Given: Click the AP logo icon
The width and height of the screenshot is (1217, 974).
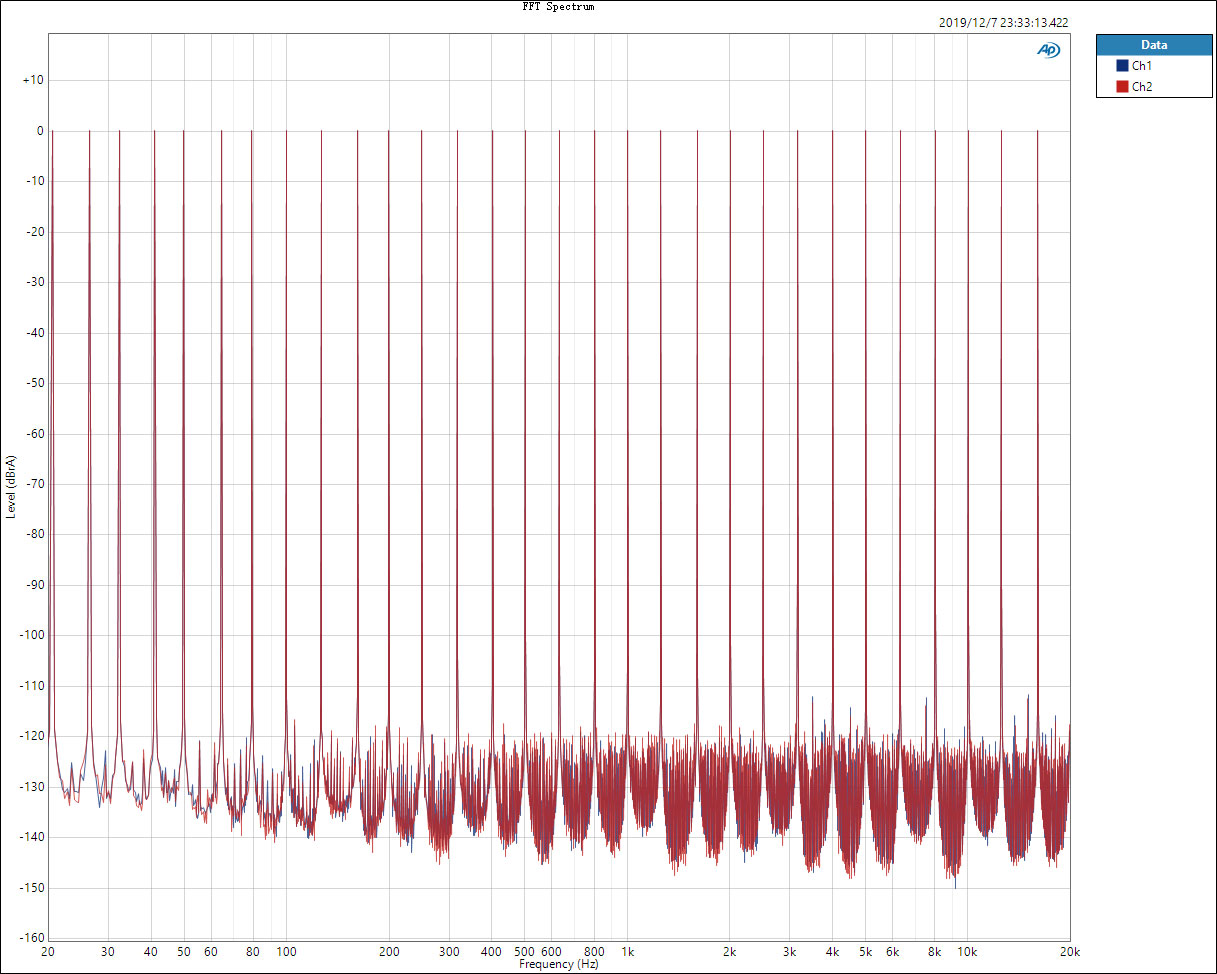Looking at the screenshot, I should click(x=1049, y=50).
